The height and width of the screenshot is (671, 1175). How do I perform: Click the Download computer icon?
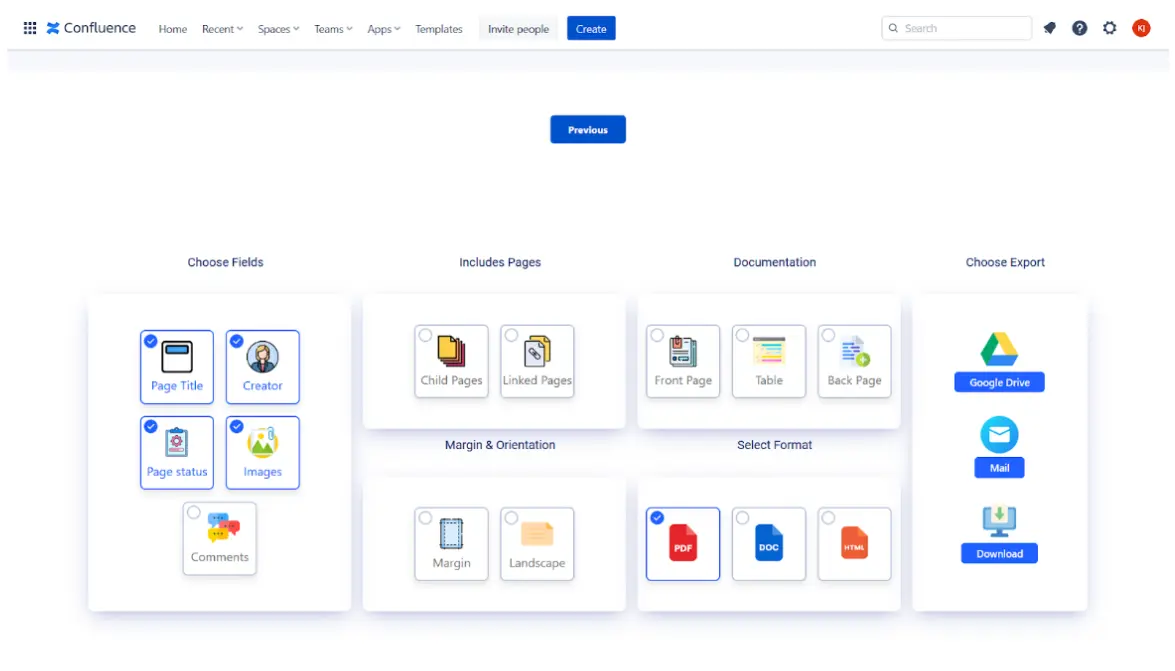click(x=999, y=520)
